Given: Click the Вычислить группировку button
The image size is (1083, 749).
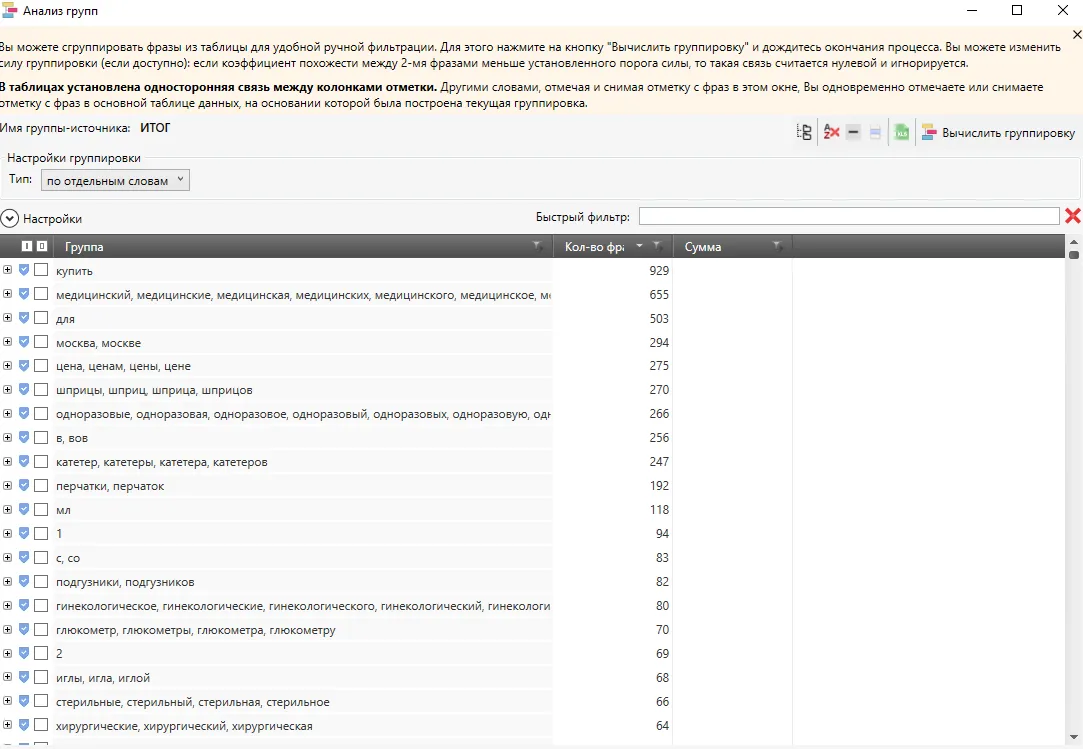Looking at the screenshot, I should [999, 133].
